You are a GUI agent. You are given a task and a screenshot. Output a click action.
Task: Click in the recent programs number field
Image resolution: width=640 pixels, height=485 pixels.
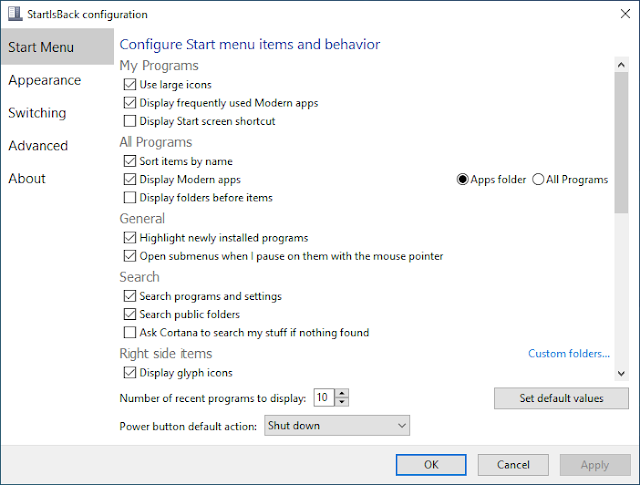click(324, 397)
